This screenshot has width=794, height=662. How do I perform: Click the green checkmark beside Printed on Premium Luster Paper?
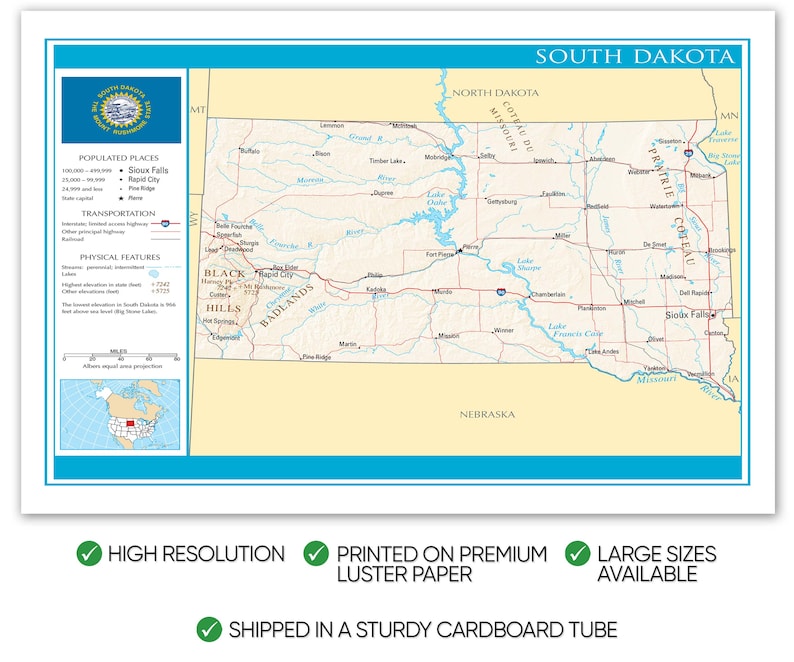[x=316, y=553]
